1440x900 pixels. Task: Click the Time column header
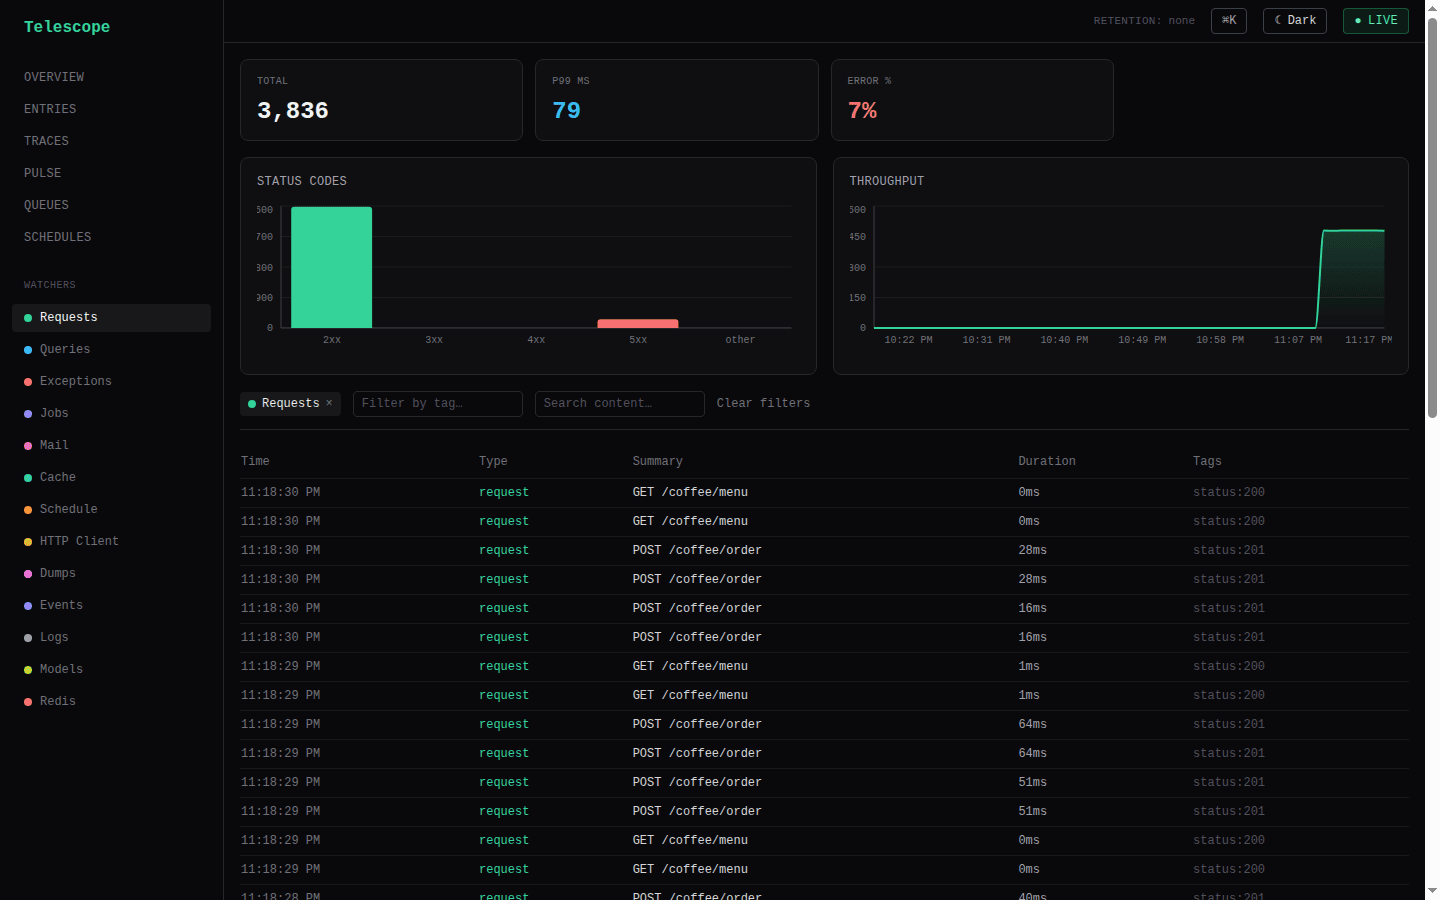255,461
